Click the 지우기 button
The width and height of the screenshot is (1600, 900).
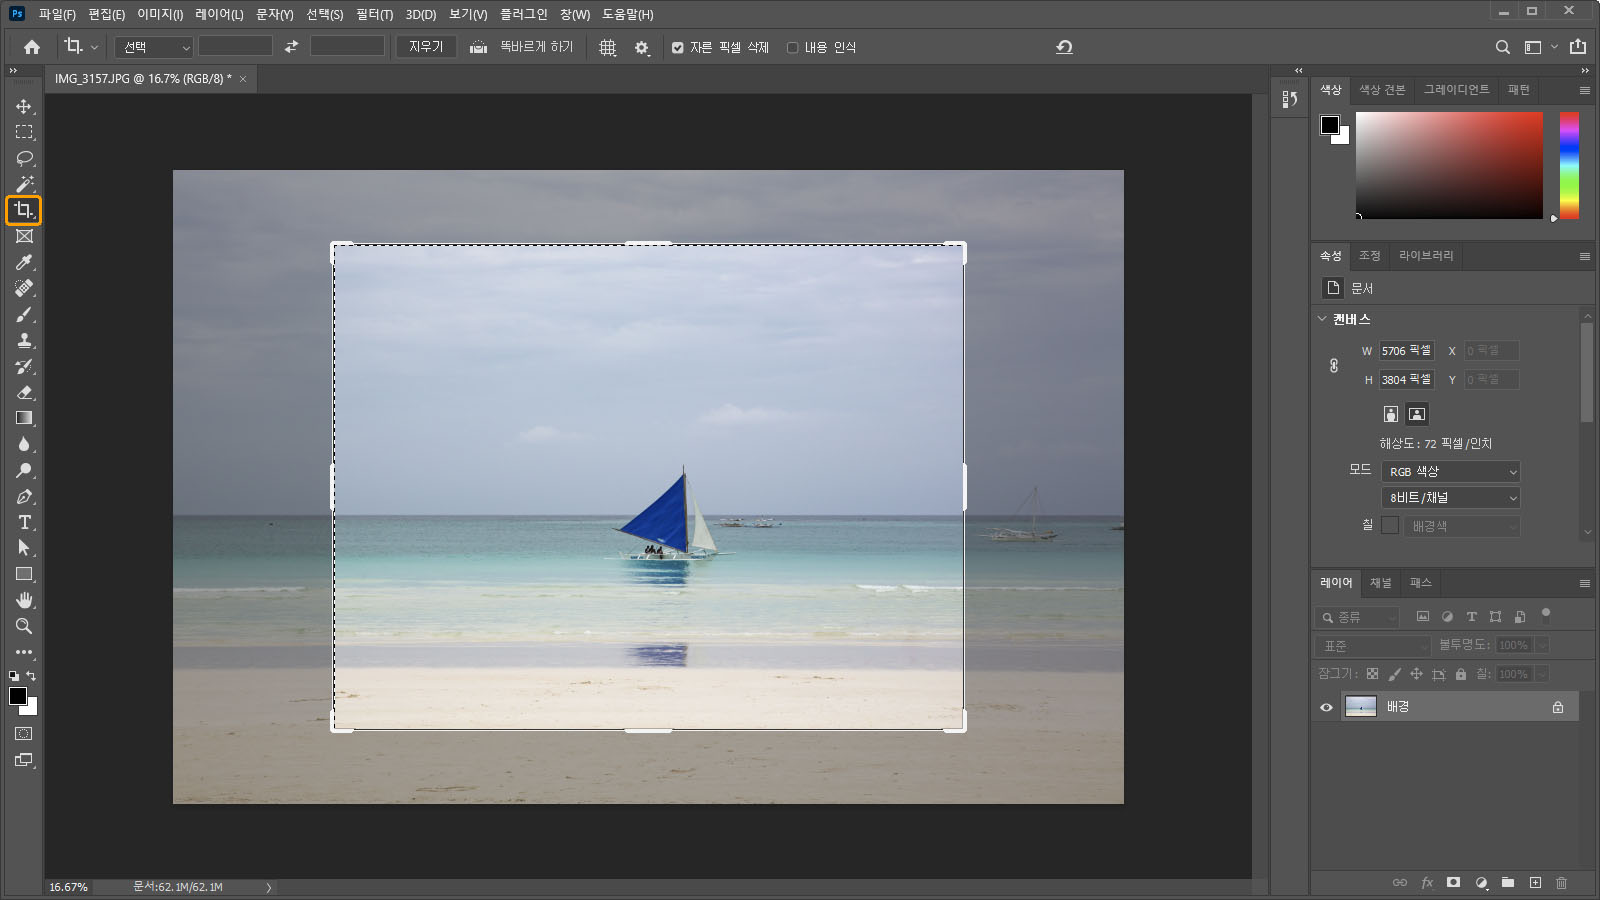tap(426, 47)
